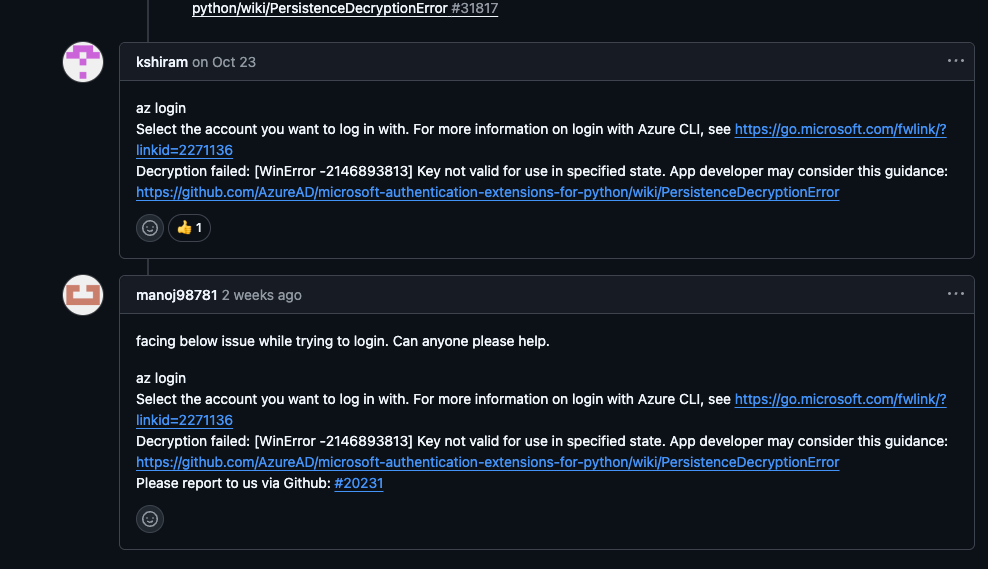Open go.microsoft.com fwlink in kshiram's comment
Screen dimensions: 988x569
pyautogui.click(x=840, y=129)
